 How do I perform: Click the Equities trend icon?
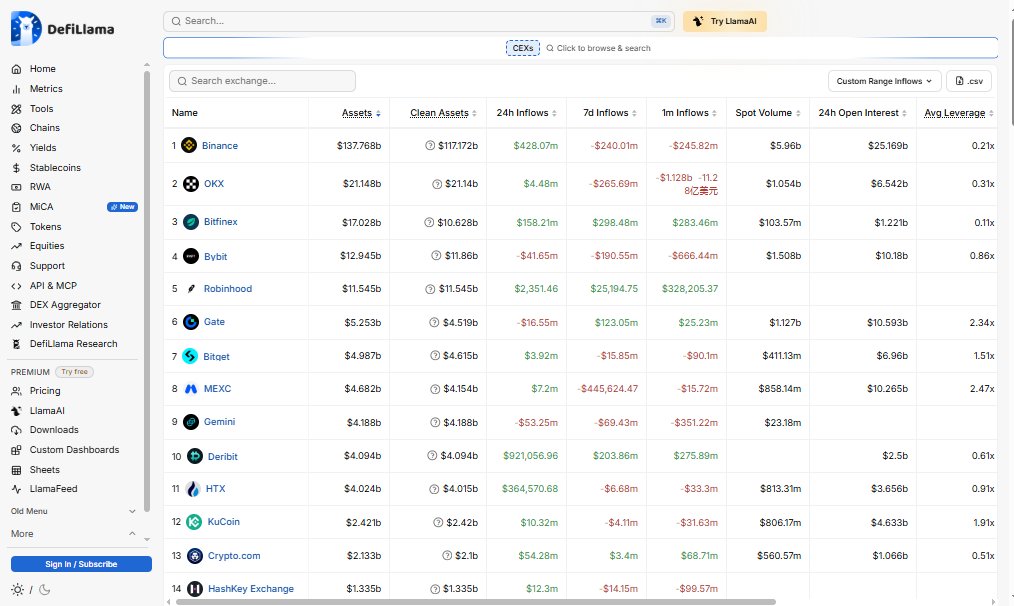[17, 246]
